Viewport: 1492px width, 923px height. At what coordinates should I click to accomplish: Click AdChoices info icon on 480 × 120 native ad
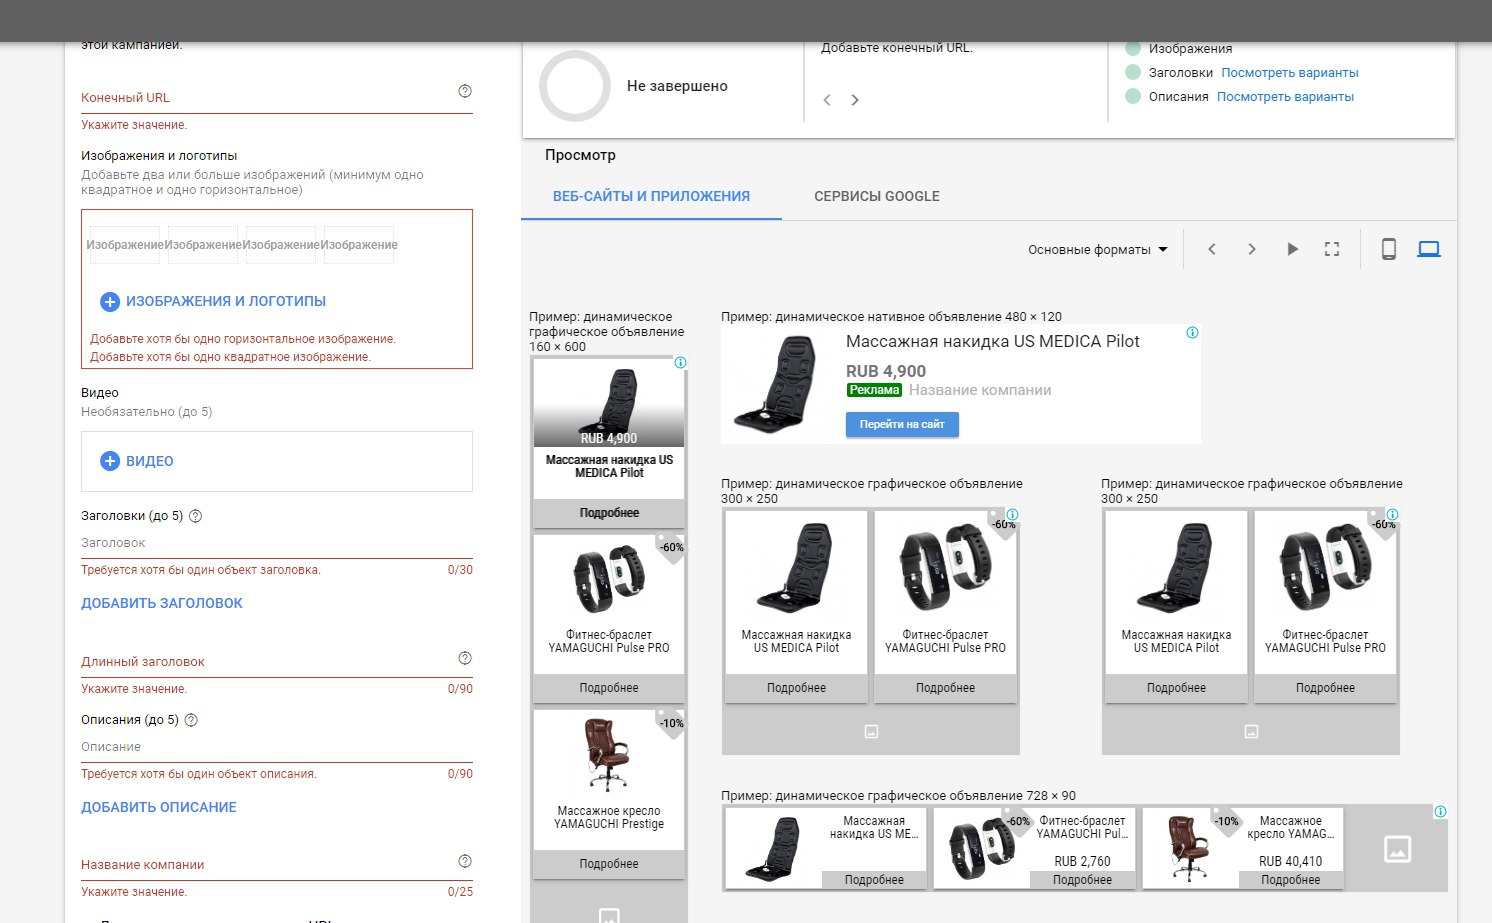pos(1192,333)
